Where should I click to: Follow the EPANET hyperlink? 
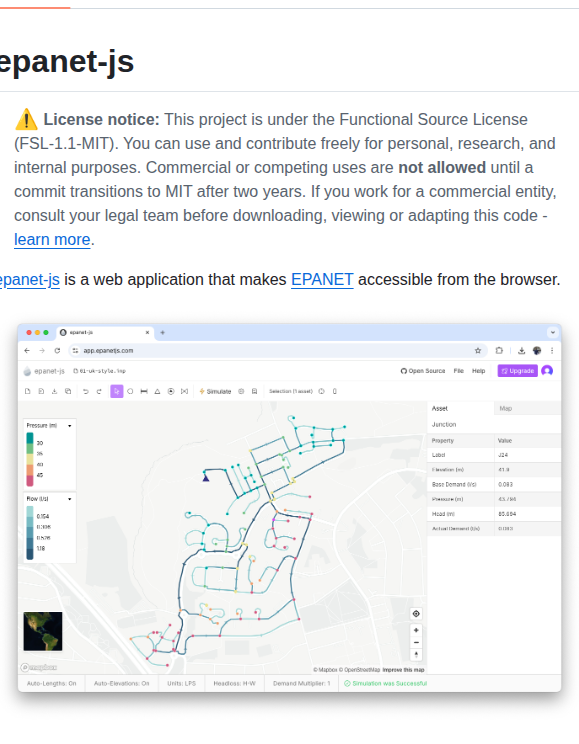pyautogui.click(x=322, y=279)
